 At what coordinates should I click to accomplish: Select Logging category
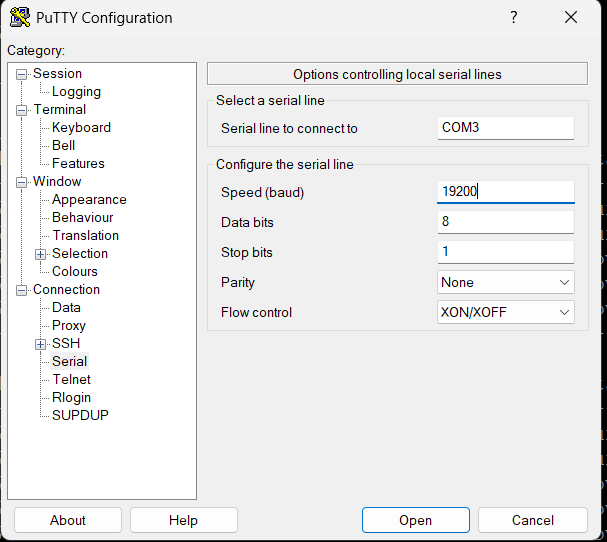pyautogui.click(x=76, y=92)
